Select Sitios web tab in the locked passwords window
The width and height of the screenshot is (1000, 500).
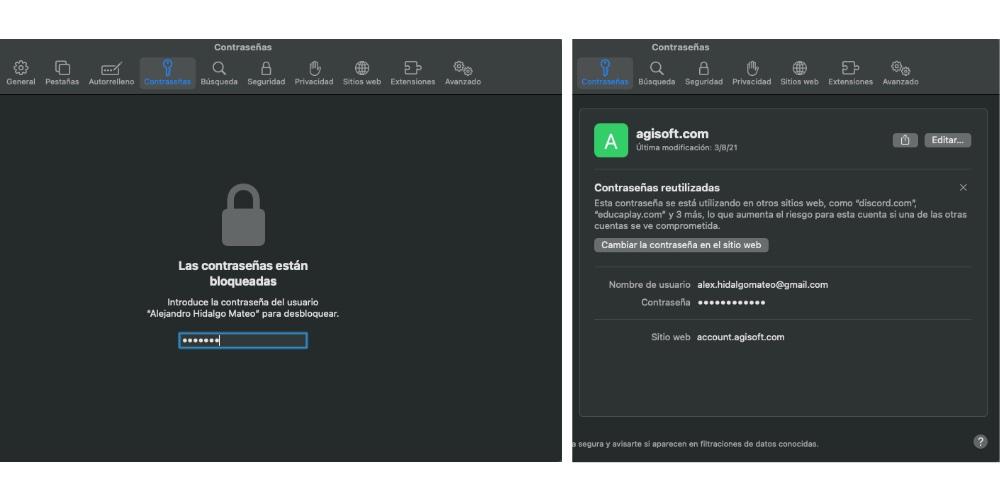tap(361, 72)
